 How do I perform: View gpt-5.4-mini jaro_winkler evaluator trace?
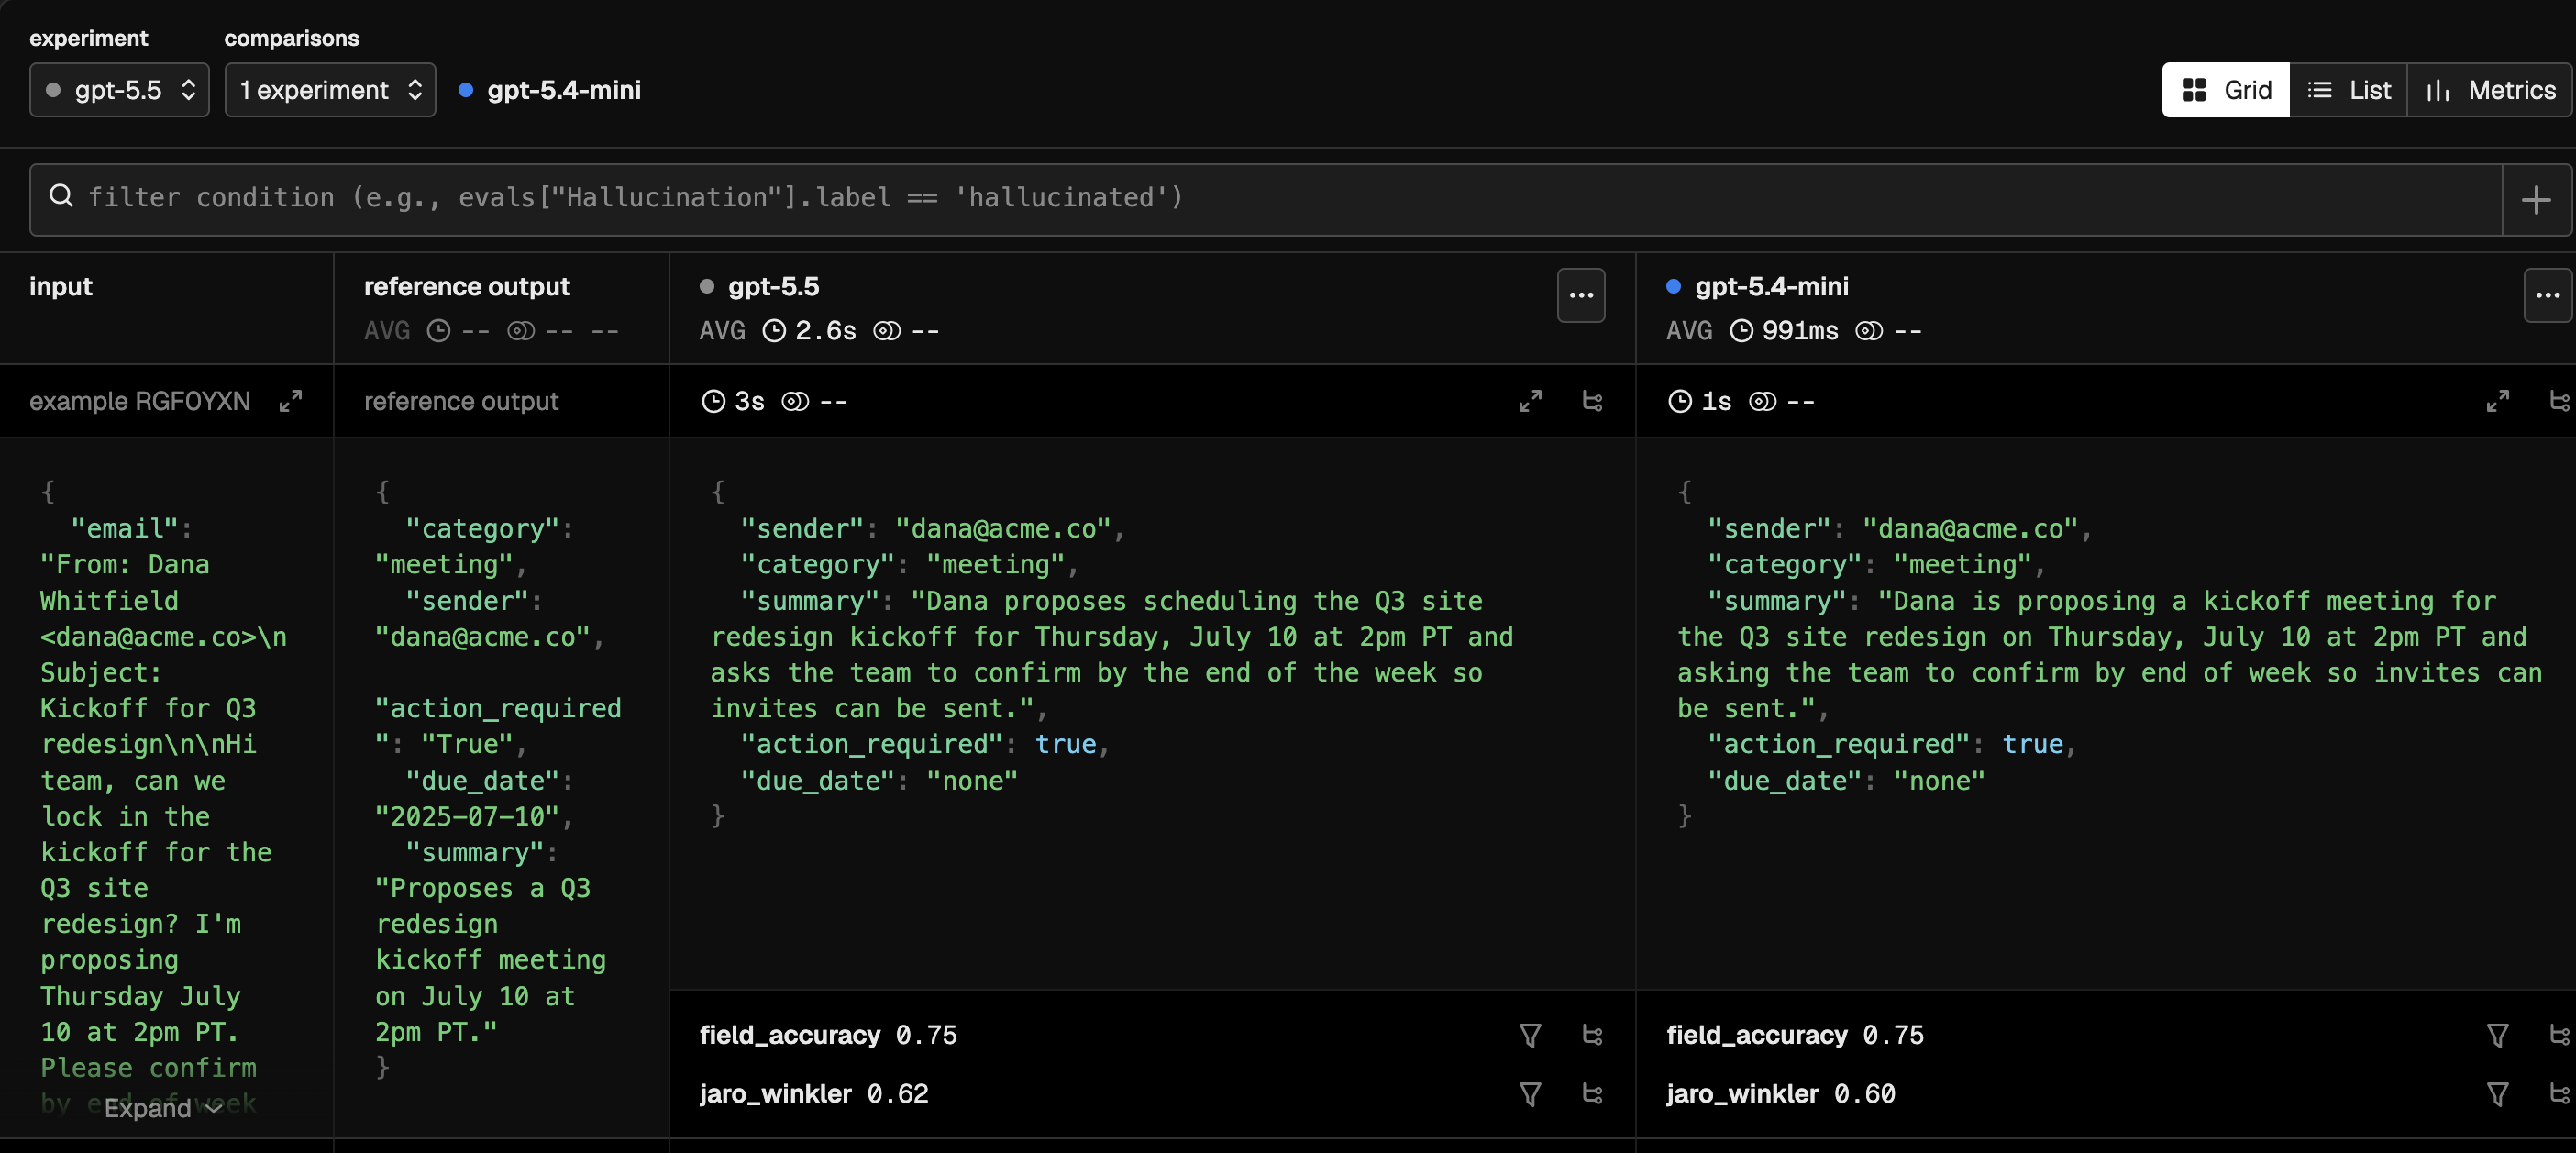click(2559, 1094)
